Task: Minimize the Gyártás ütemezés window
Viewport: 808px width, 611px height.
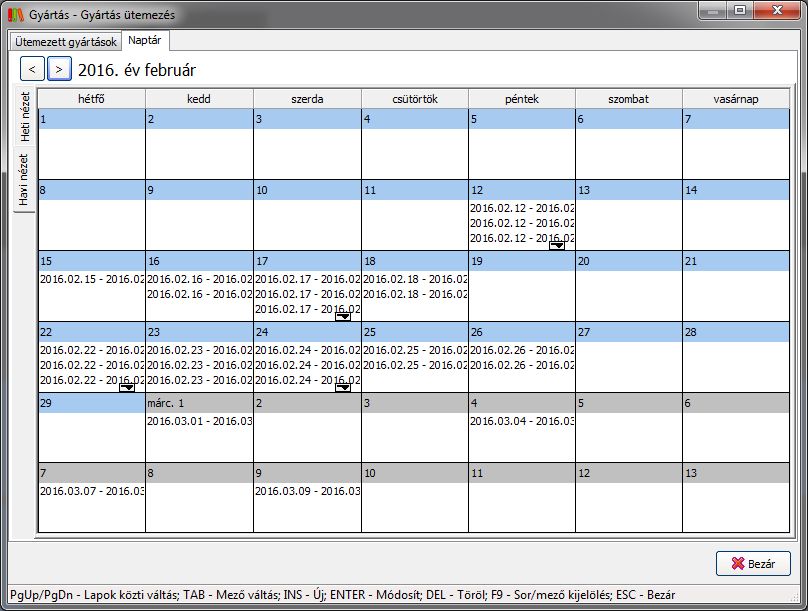Action: 712,10
